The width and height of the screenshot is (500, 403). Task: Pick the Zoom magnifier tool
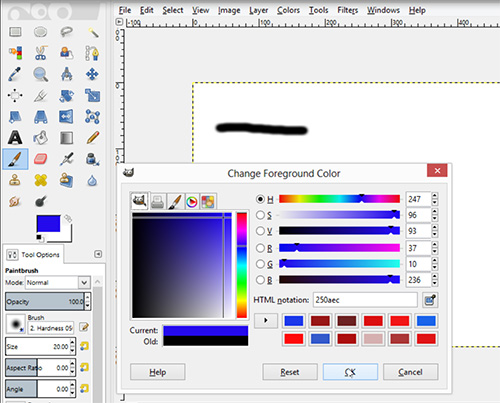[x=41, y=74]
